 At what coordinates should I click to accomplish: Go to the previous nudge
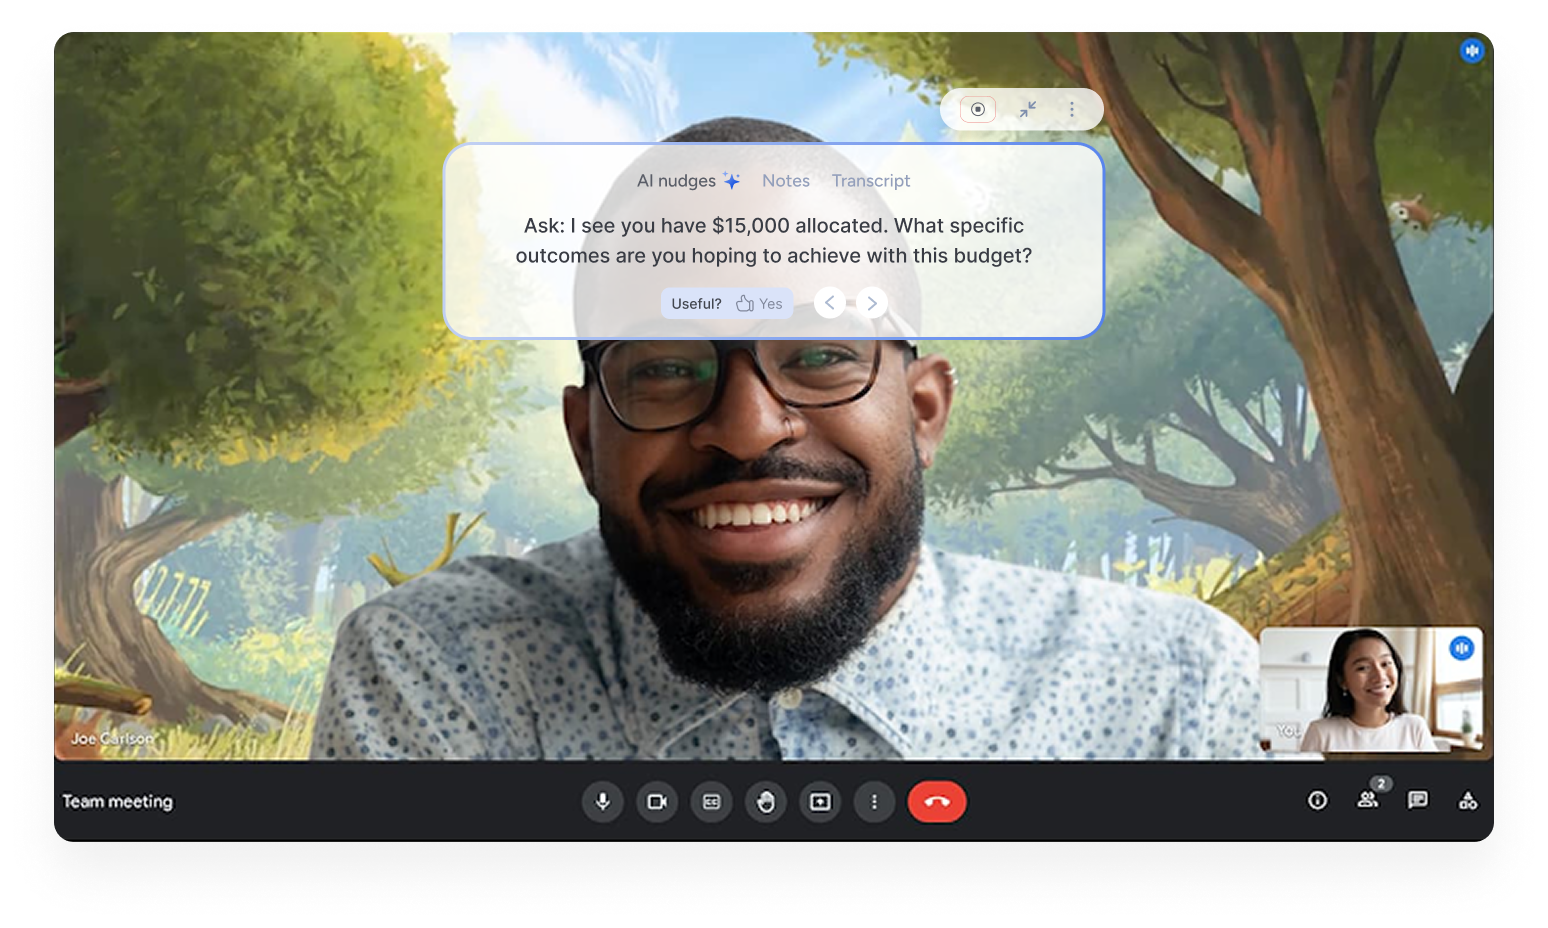[829, 303]
